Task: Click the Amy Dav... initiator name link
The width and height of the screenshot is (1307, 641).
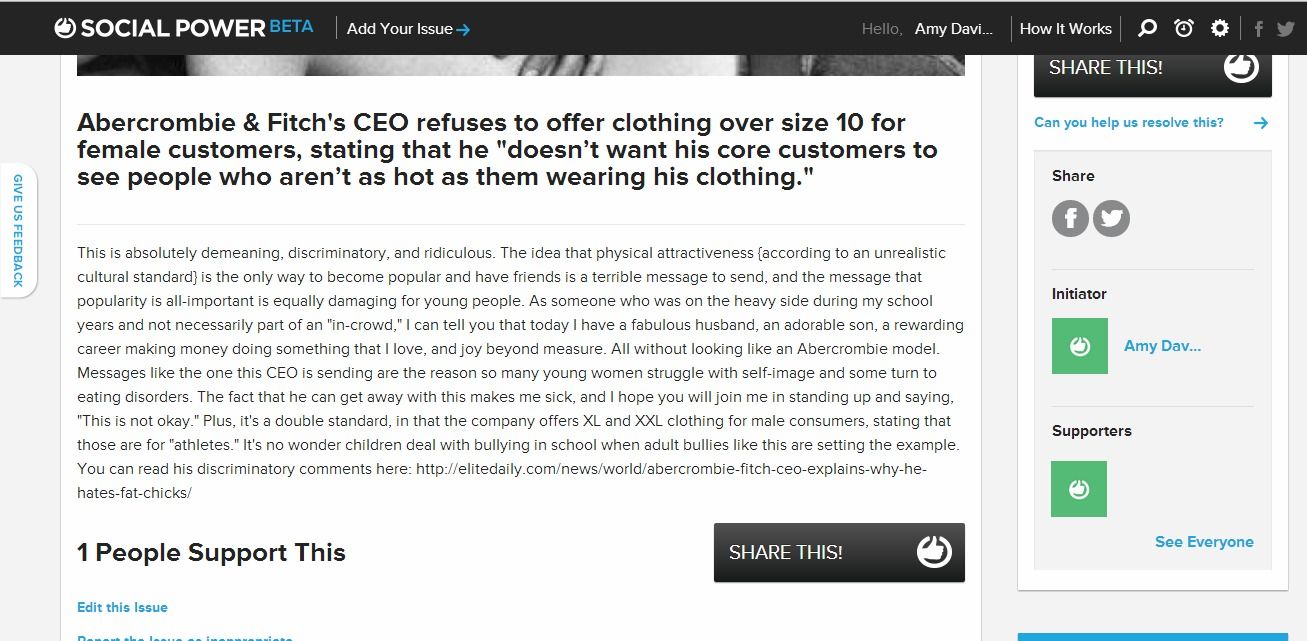Action: tap(1162, 346)
